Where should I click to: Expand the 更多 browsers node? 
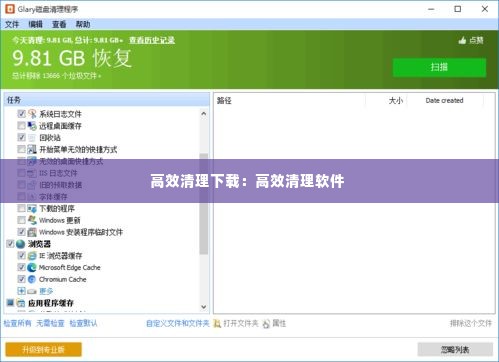pos(21,291)
